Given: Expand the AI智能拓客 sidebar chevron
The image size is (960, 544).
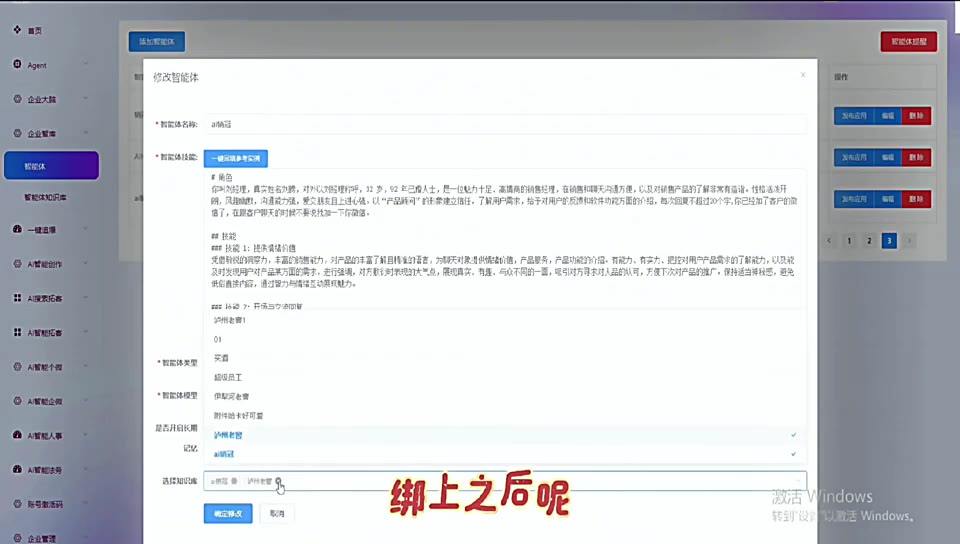Looking at the screenshot, I should [x=86, y=332].
